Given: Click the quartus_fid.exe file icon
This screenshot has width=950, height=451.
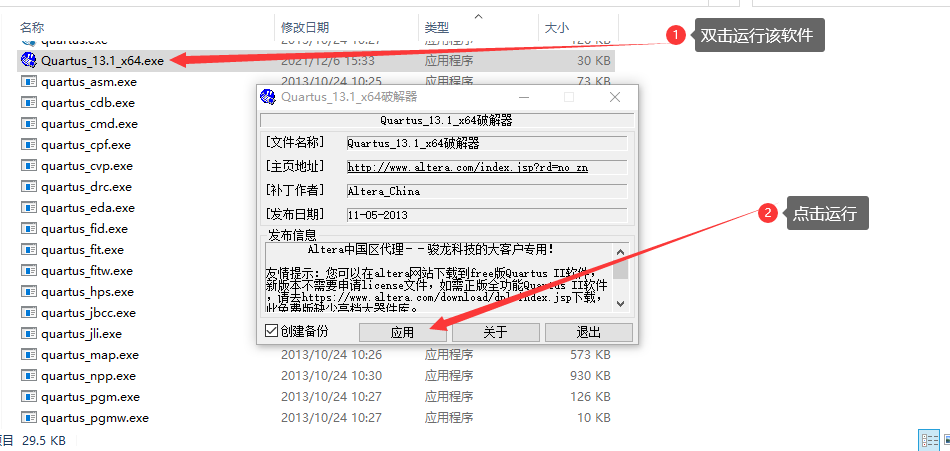Looking at the screenshot, I should (29, 229).
